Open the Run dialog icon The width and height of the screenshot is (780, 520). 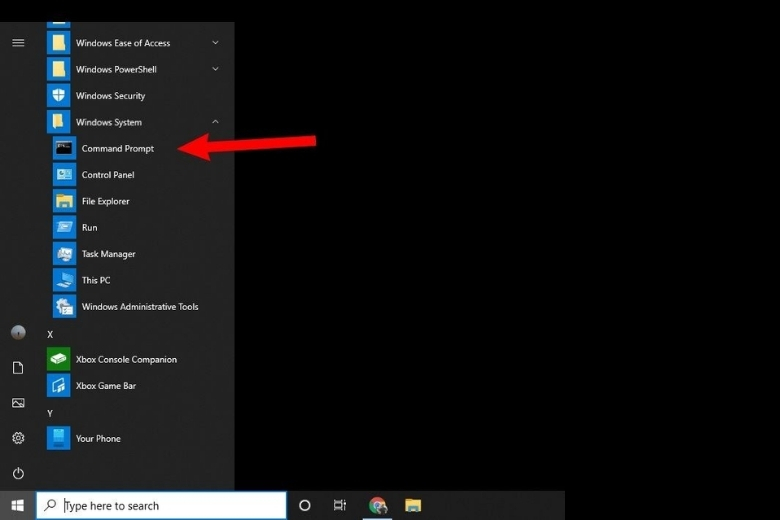(x=64, y=227)
